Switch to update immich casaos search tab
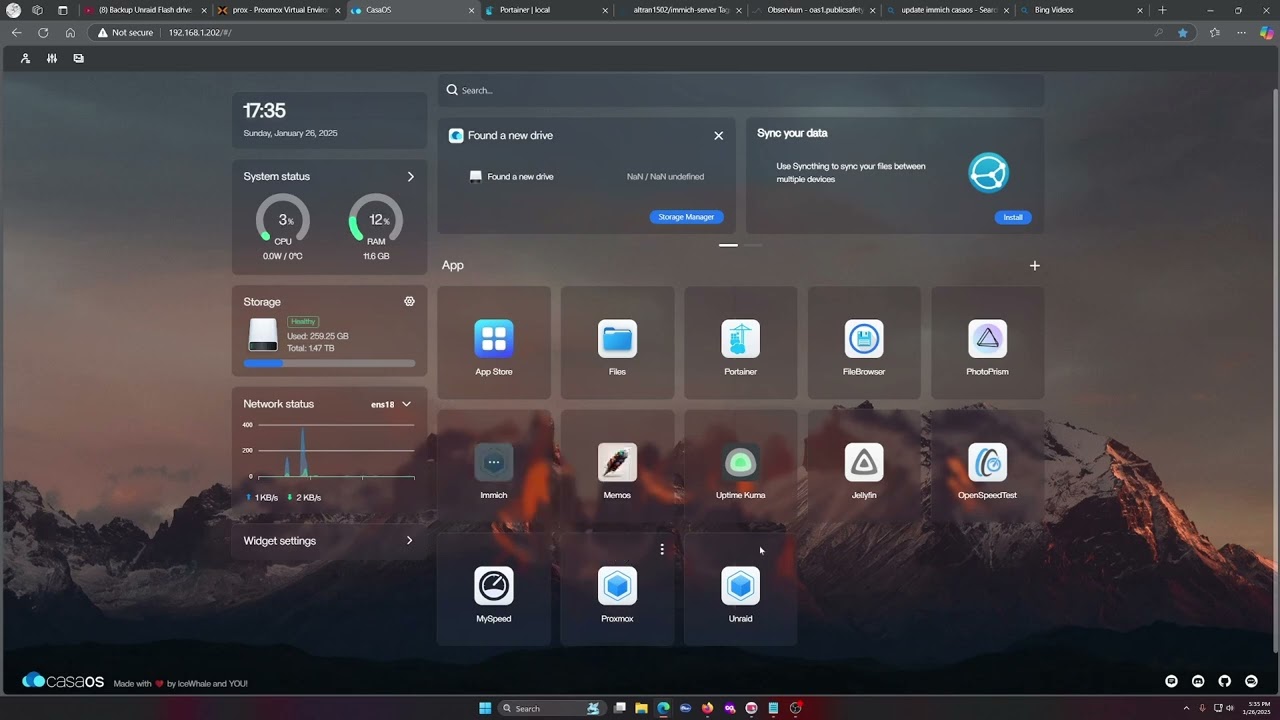Image resolution: width=1280 pixels, height=720 pixels. tap(948, 10)
